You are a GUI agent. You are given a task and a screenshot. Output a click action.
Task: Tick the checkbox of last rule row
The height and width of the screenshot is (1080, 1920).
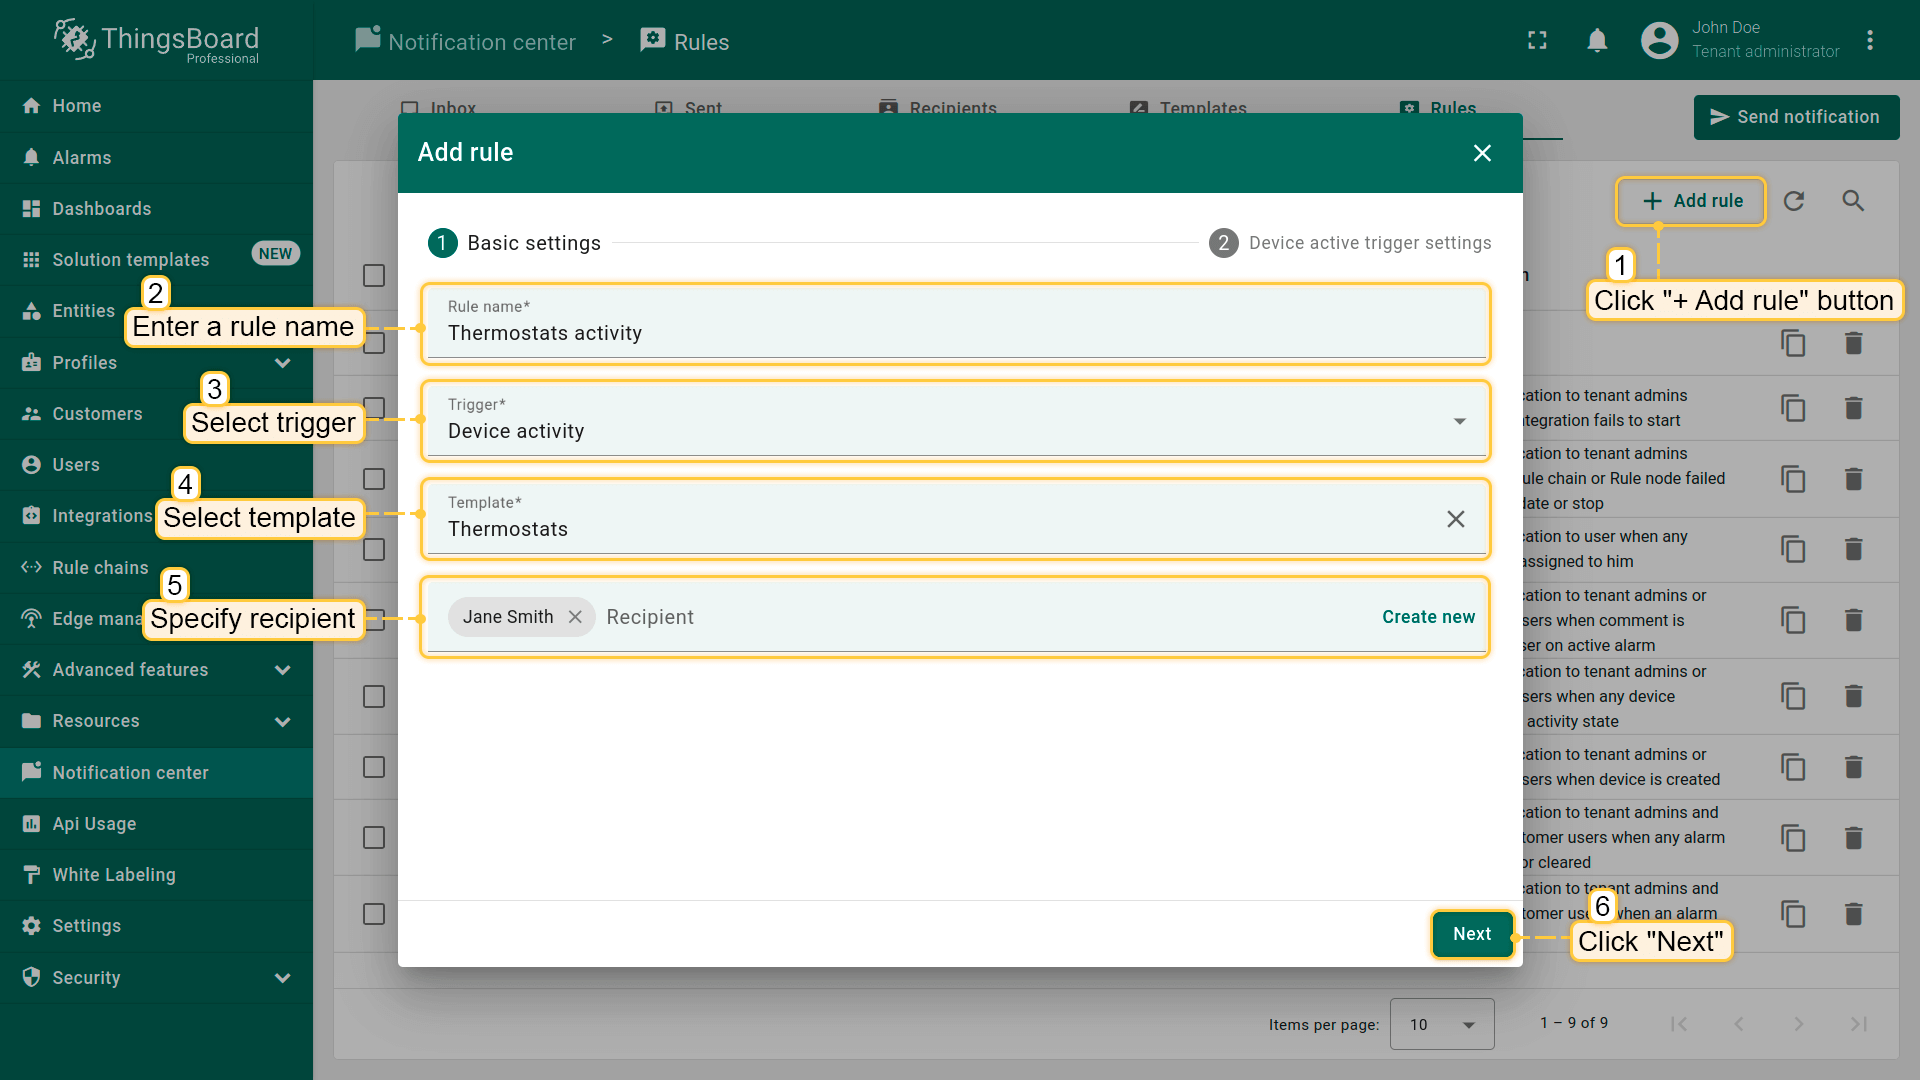(x=374, y=914)
